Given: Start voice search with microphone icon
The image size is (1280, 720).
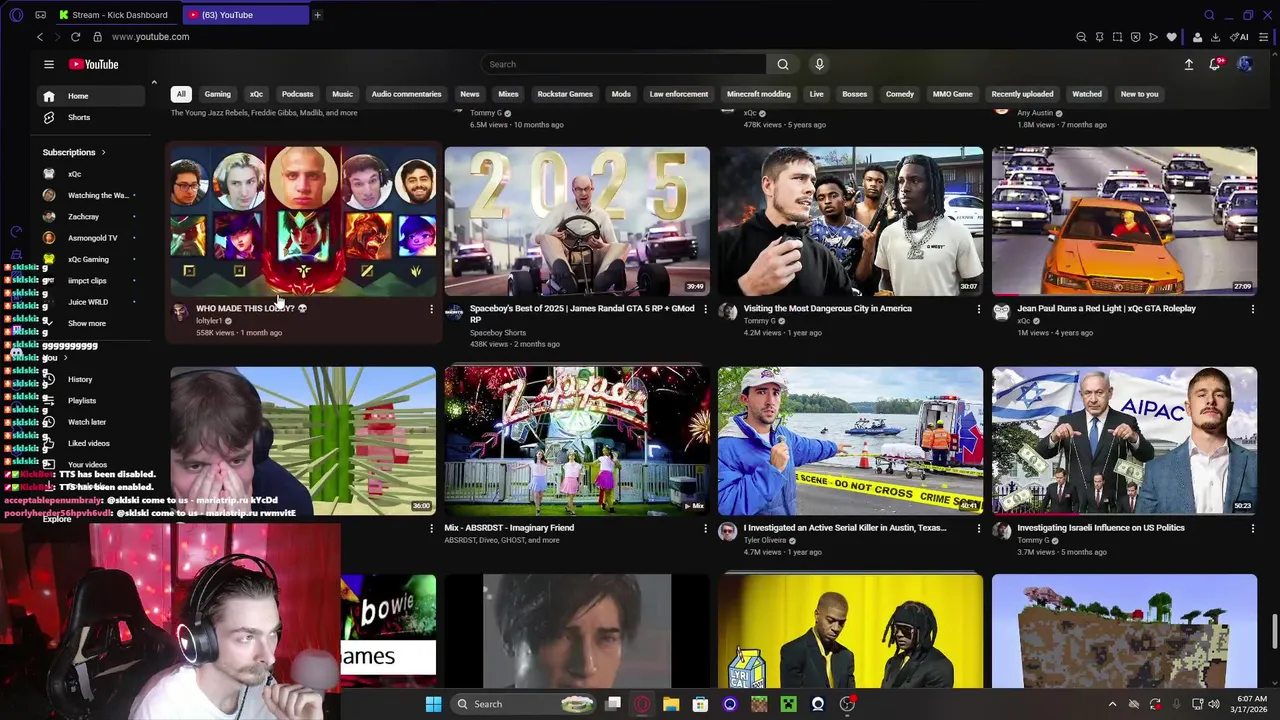Looking at the screenshot, I should tap(819, 64).
